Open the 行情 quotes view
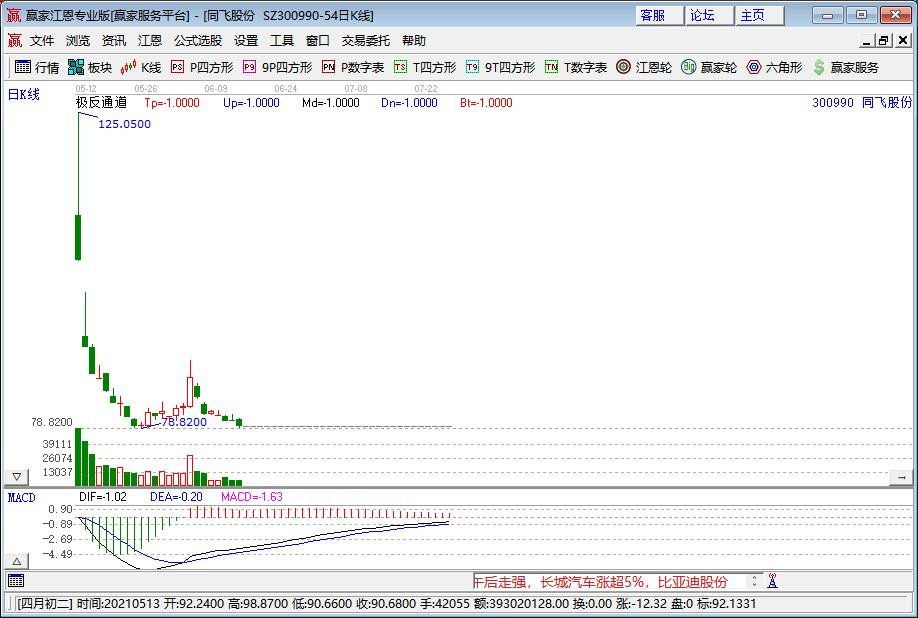Viewport: 918px width, 618px height. pos(37,67)
